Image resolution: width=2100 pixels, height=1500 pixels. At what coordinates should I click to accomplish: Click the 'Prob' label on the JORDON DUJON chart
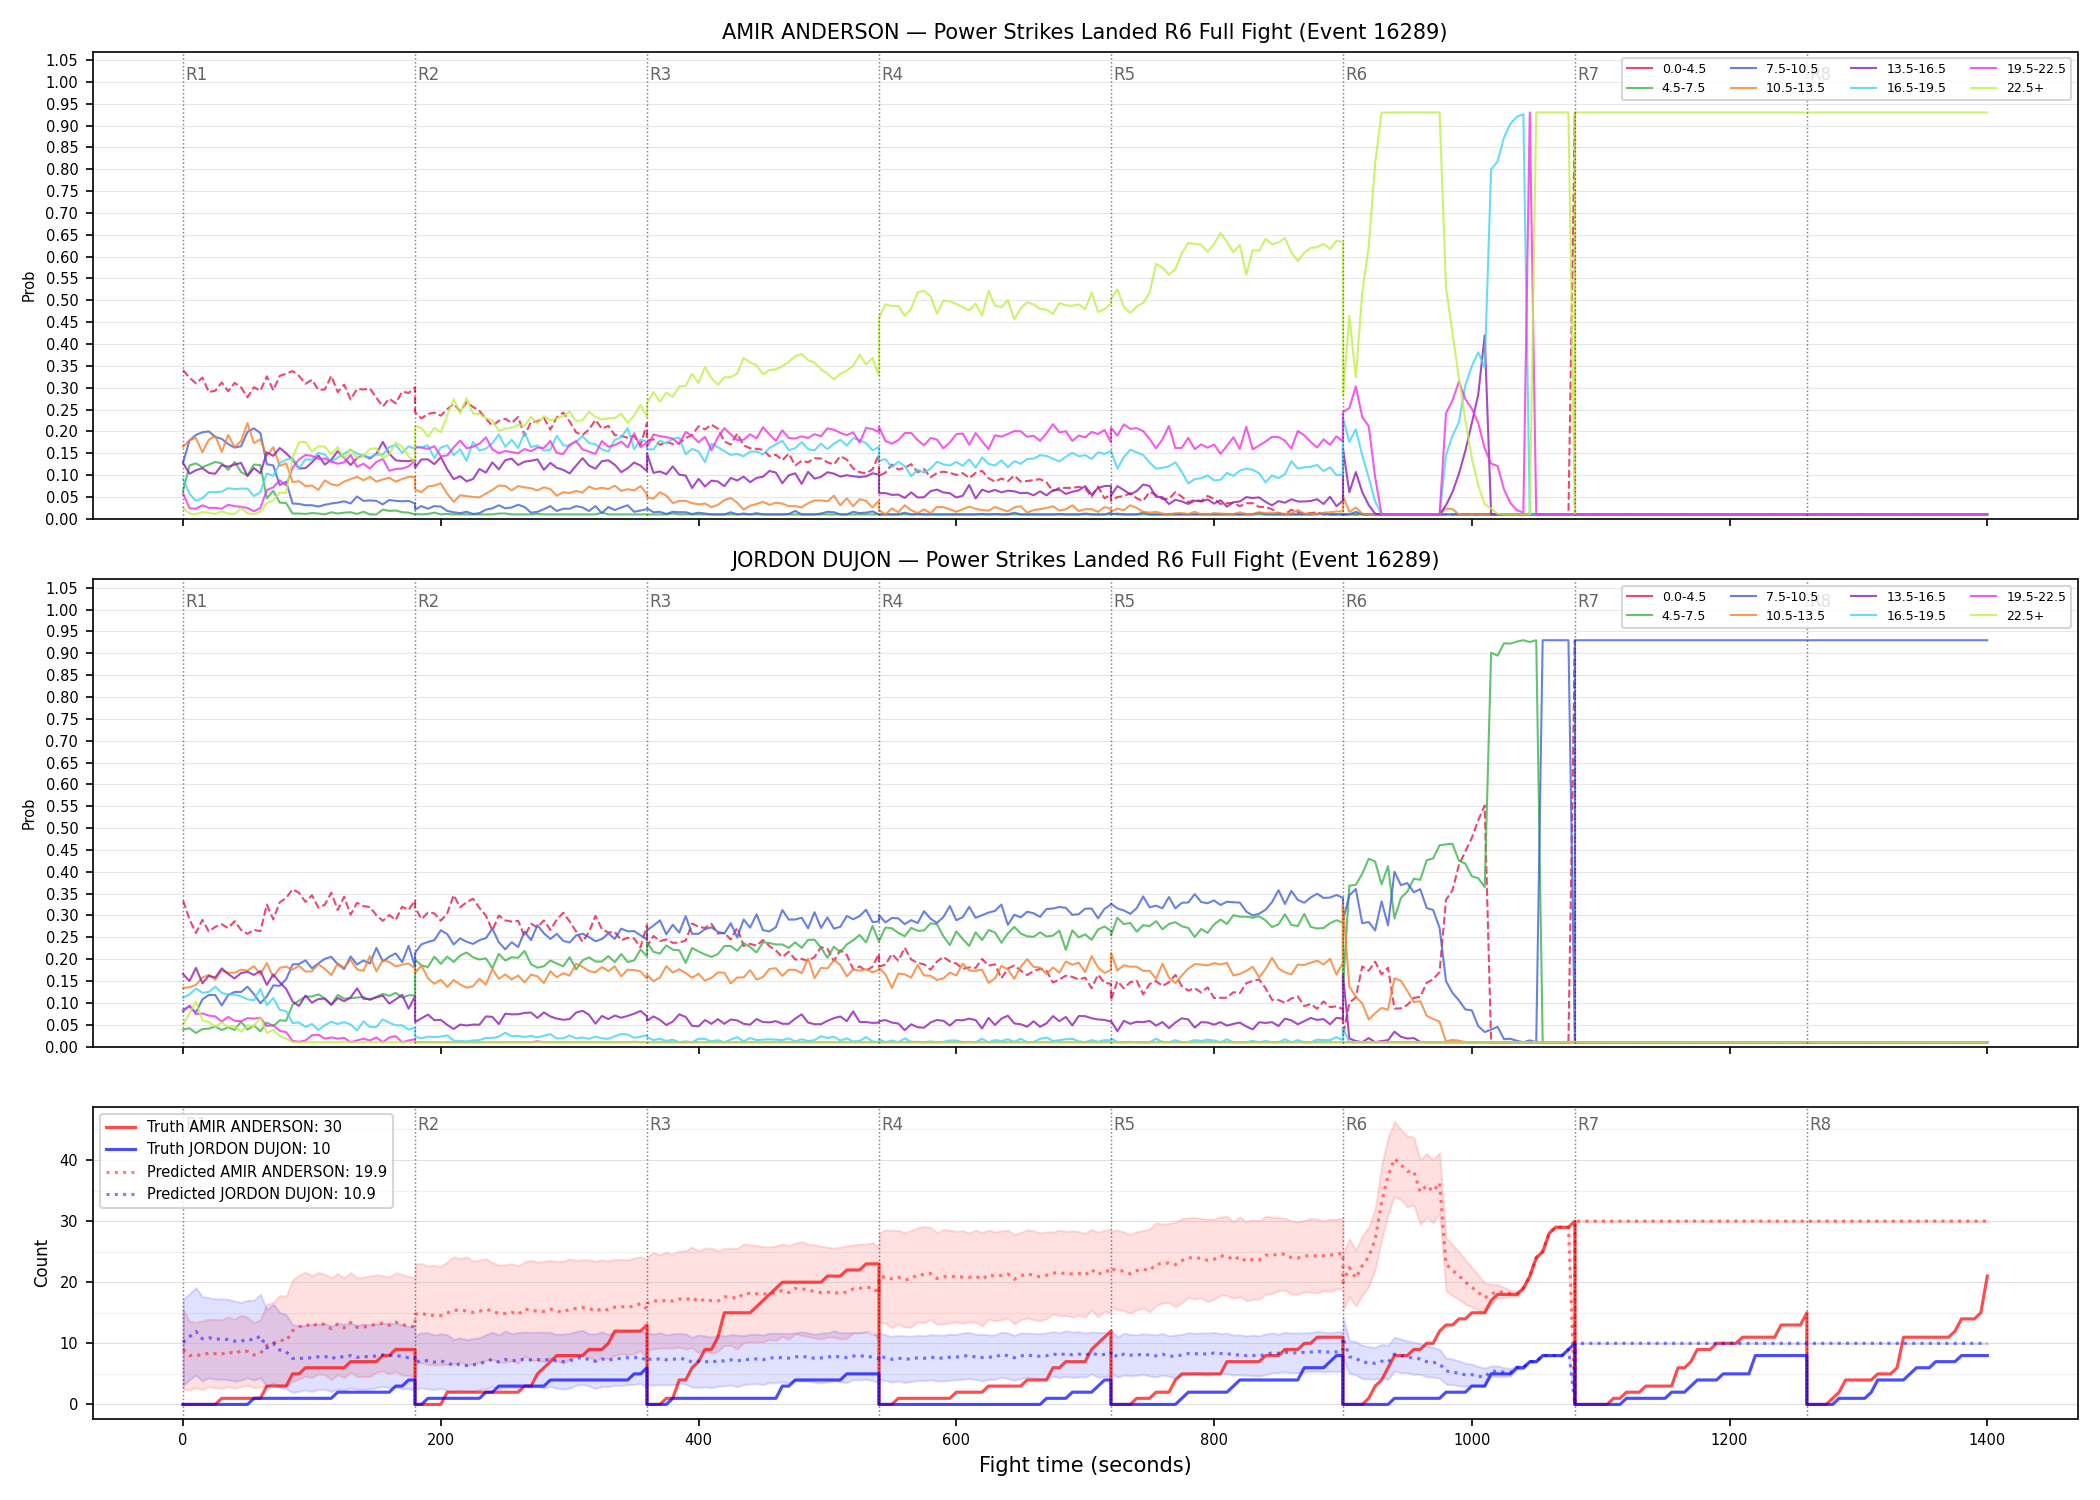pos(29,814)
